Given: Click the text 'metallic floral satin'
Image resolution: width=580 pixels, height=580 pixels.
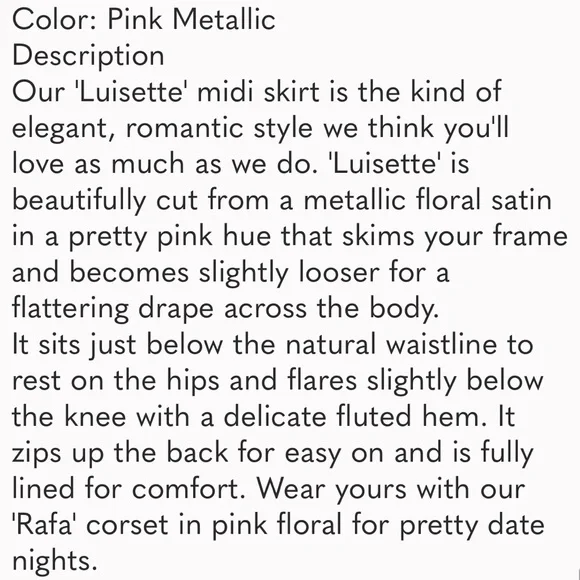Looking at the screenshot, I should pyautogui.click(x=428, y=200).
